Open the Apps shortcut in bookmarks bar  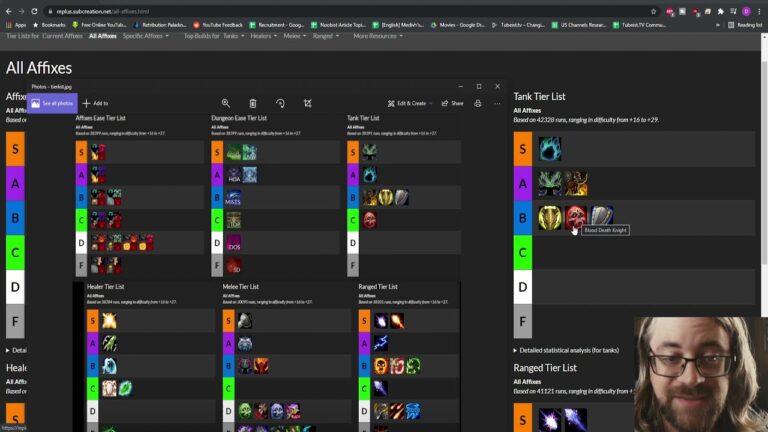tap(16, 24)
